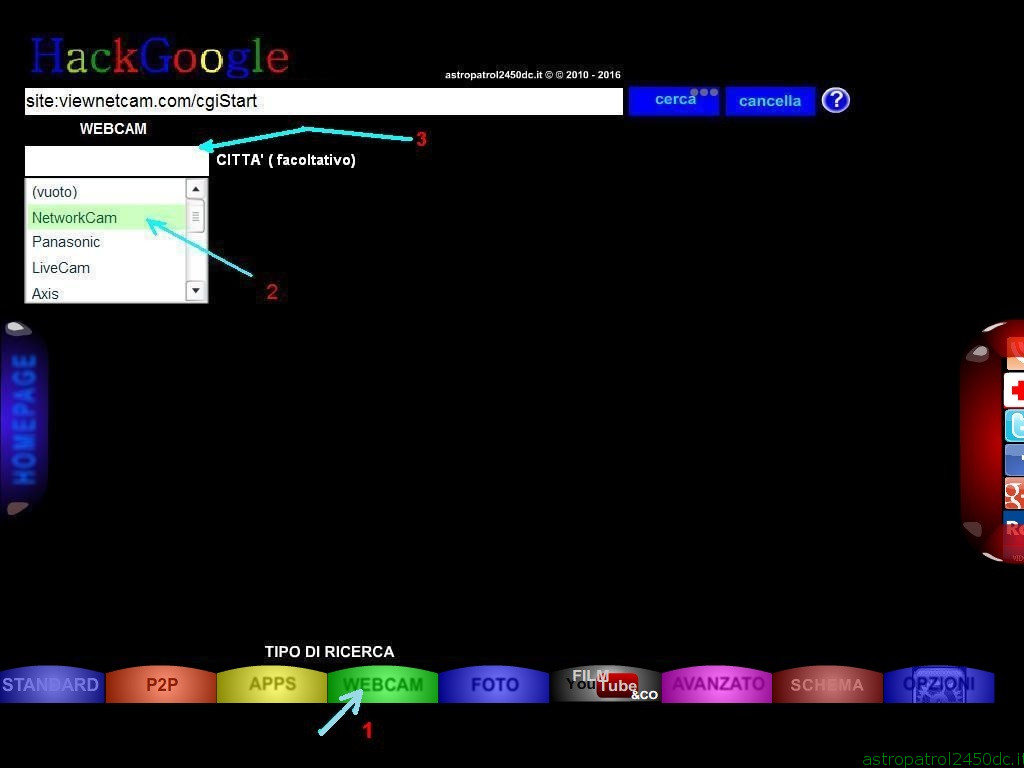The height and width of the screenshot is (768, 1024).
Task: Focus the empty field above the webcam list
Action: (116, 161)
